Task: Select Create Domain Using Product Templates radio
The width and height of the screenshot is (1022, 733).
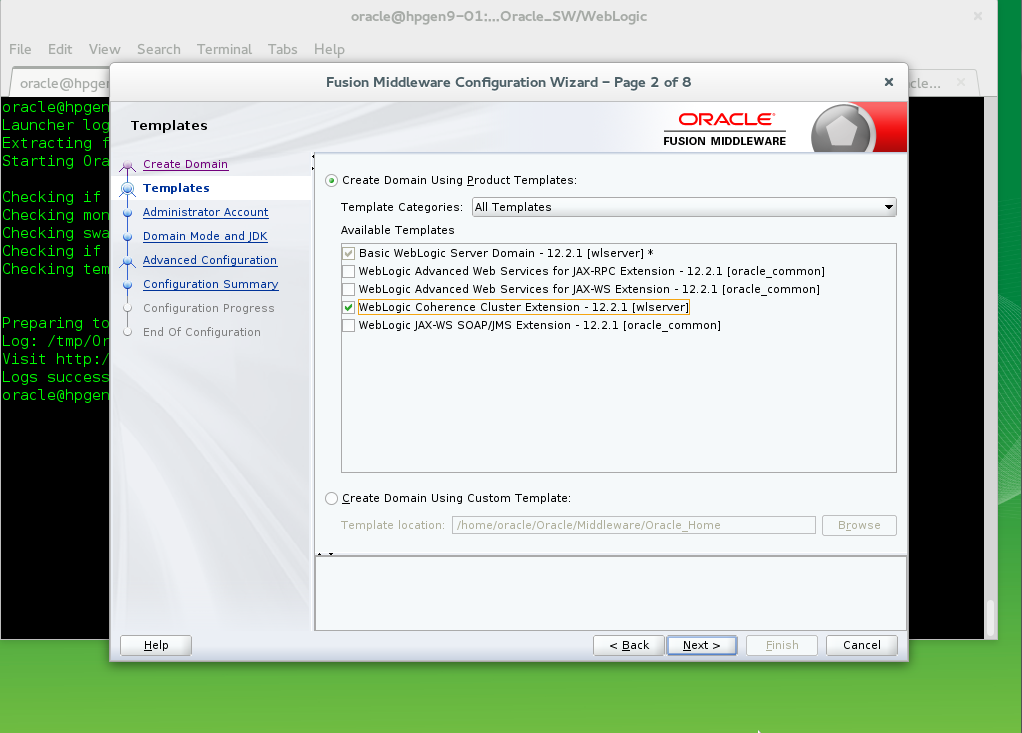Action: pos(332,181)
